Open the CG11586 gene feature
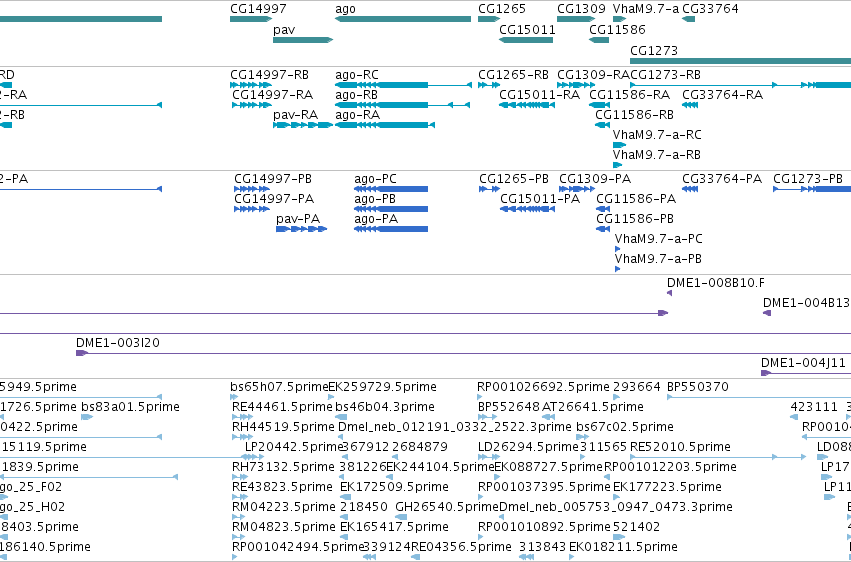This screenshot has width=851, height=562. pos(599,40)
